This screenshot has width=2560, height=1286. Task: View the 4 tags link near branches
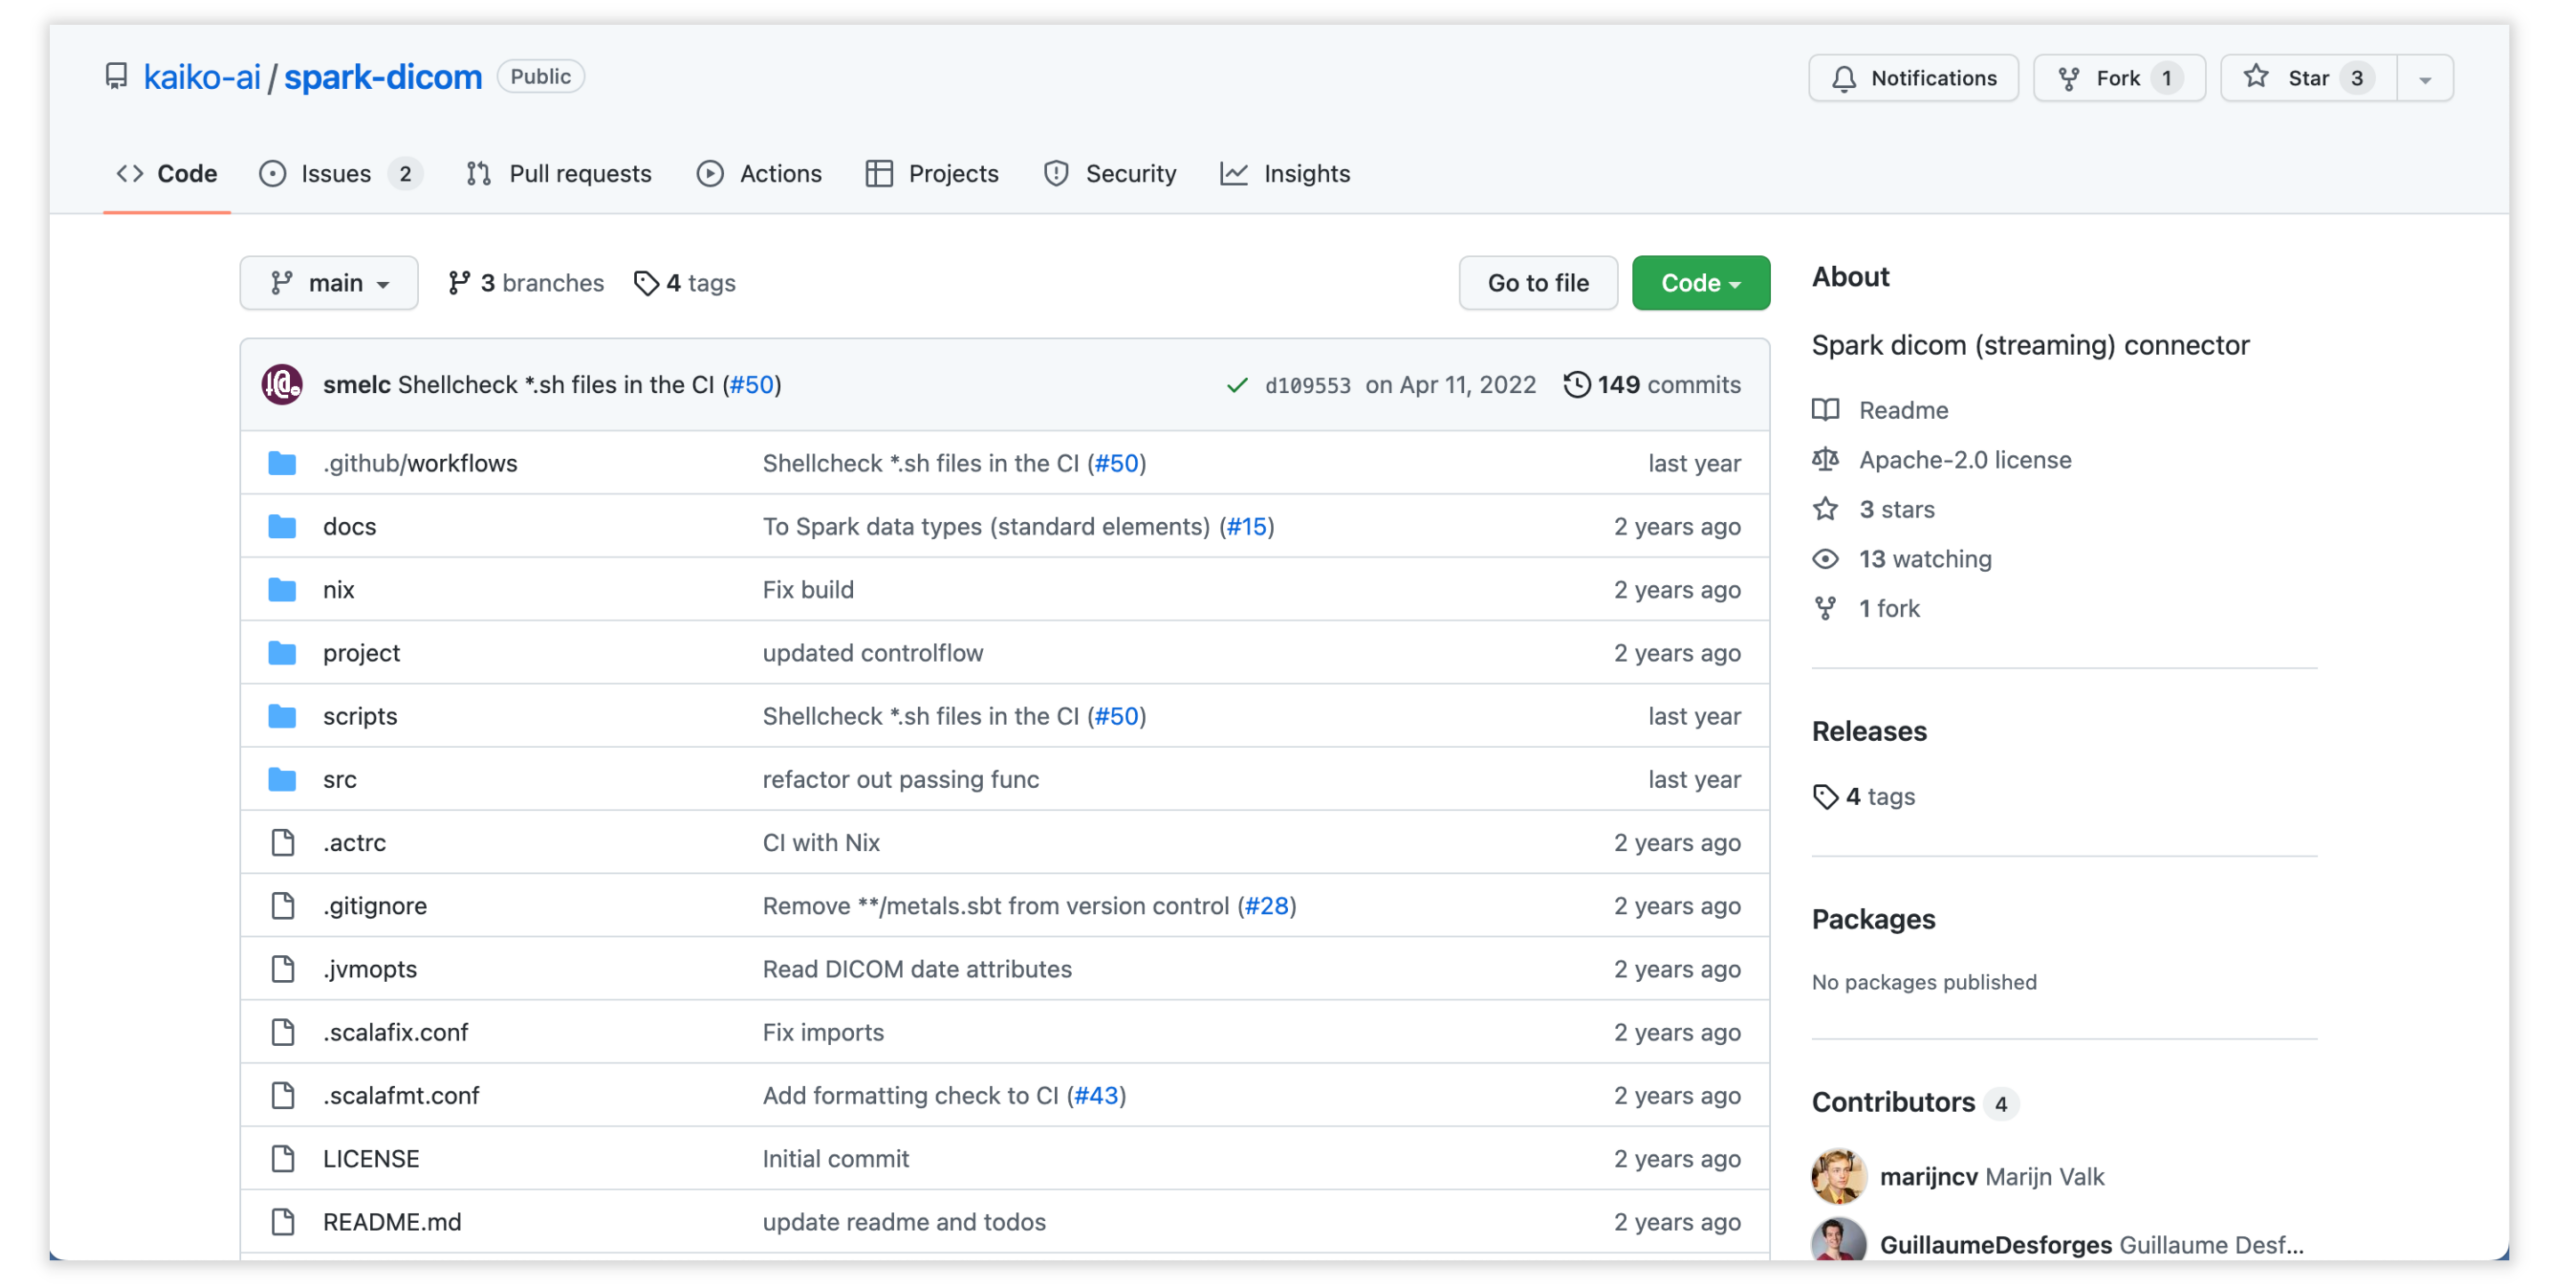pyautogui.click(x=684, y=283)
